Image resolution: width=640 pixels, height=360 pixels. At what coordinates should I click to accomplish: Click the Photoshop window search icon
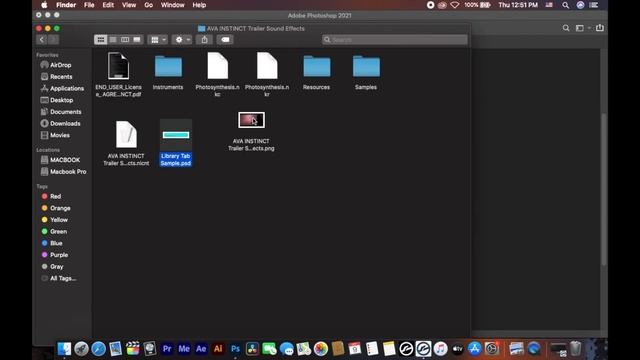pos(566,28)
